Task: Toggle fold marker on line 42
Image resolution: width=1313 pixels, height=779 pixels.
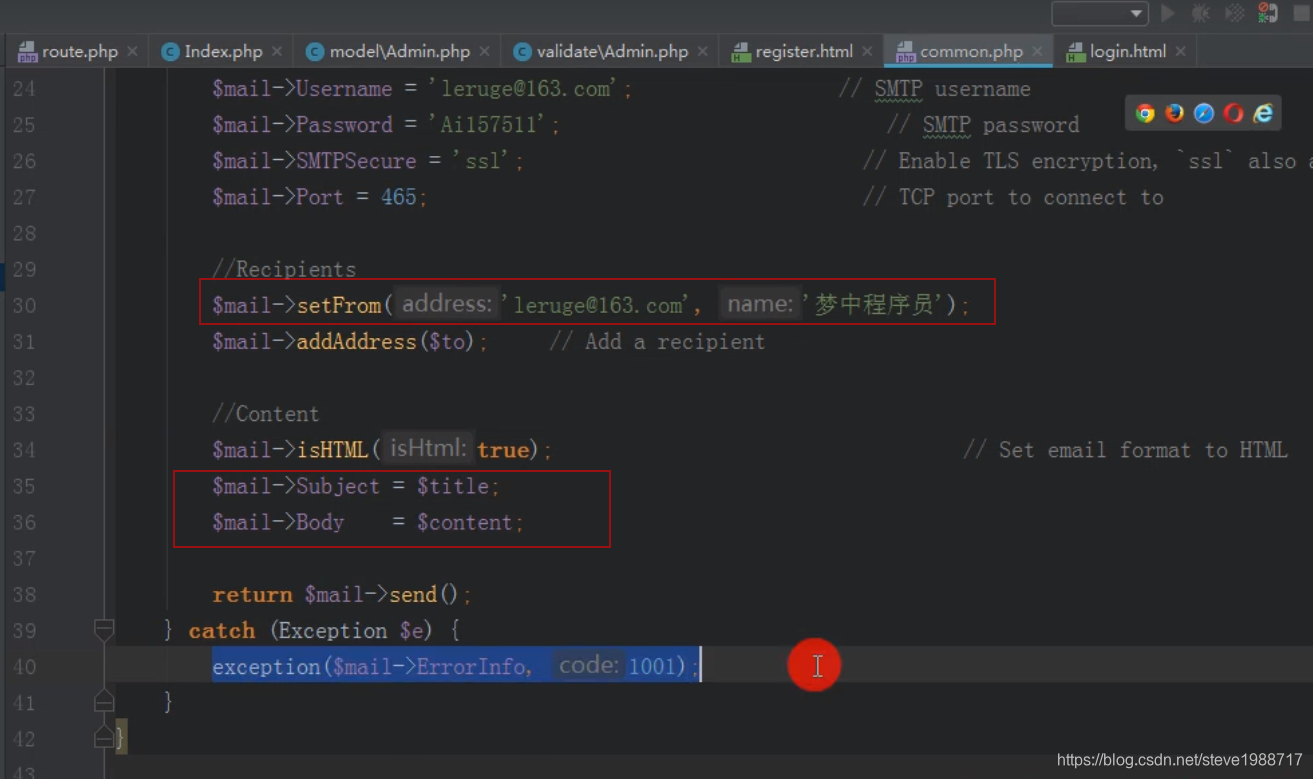Action: tap(104, 738)
